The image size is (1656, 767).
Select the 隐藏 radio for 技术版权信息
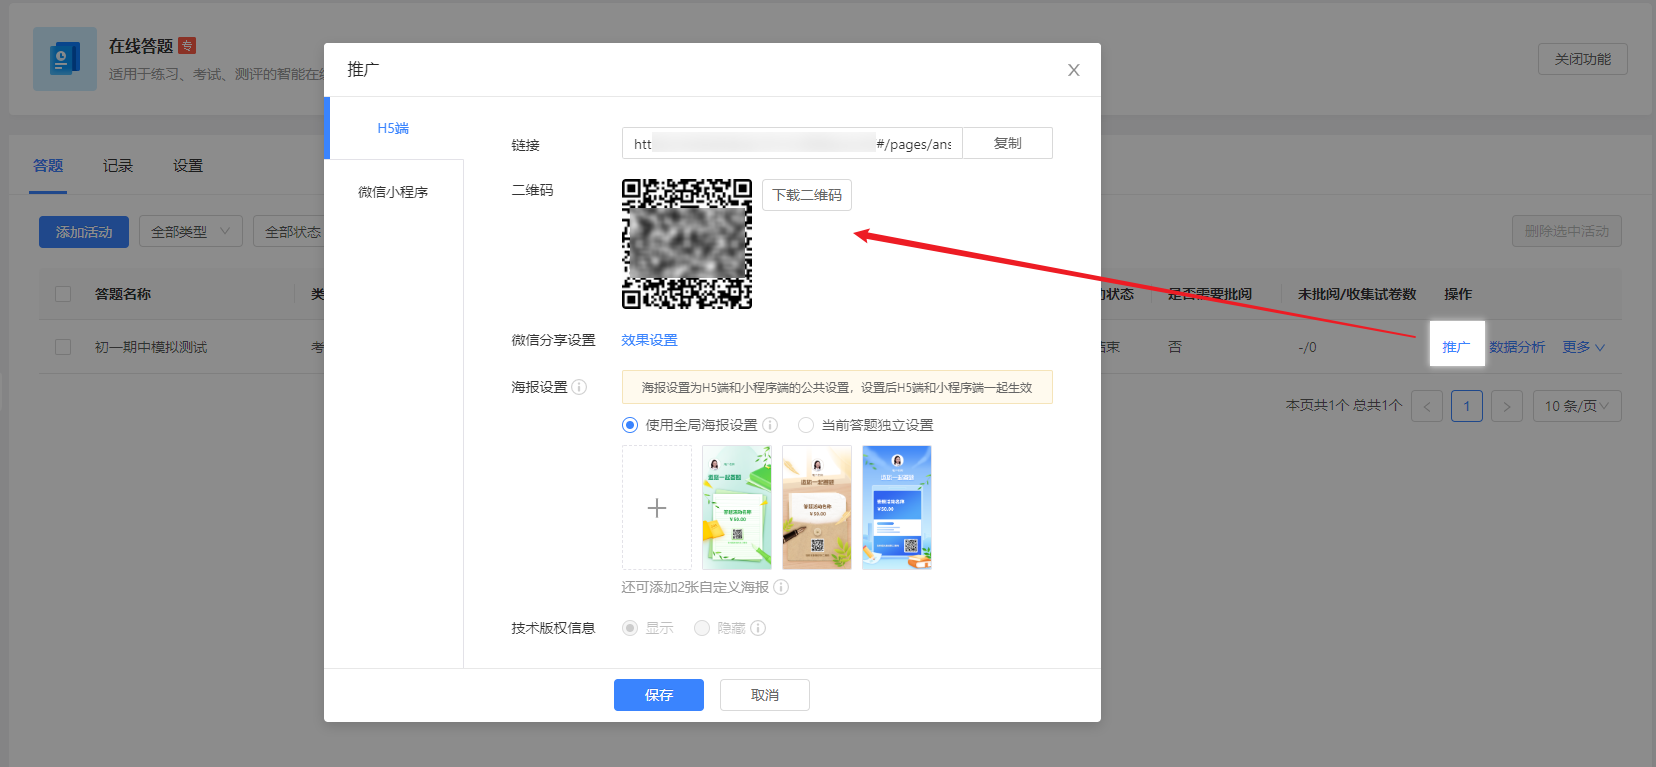pyautogui.click(x=702, y=628)
